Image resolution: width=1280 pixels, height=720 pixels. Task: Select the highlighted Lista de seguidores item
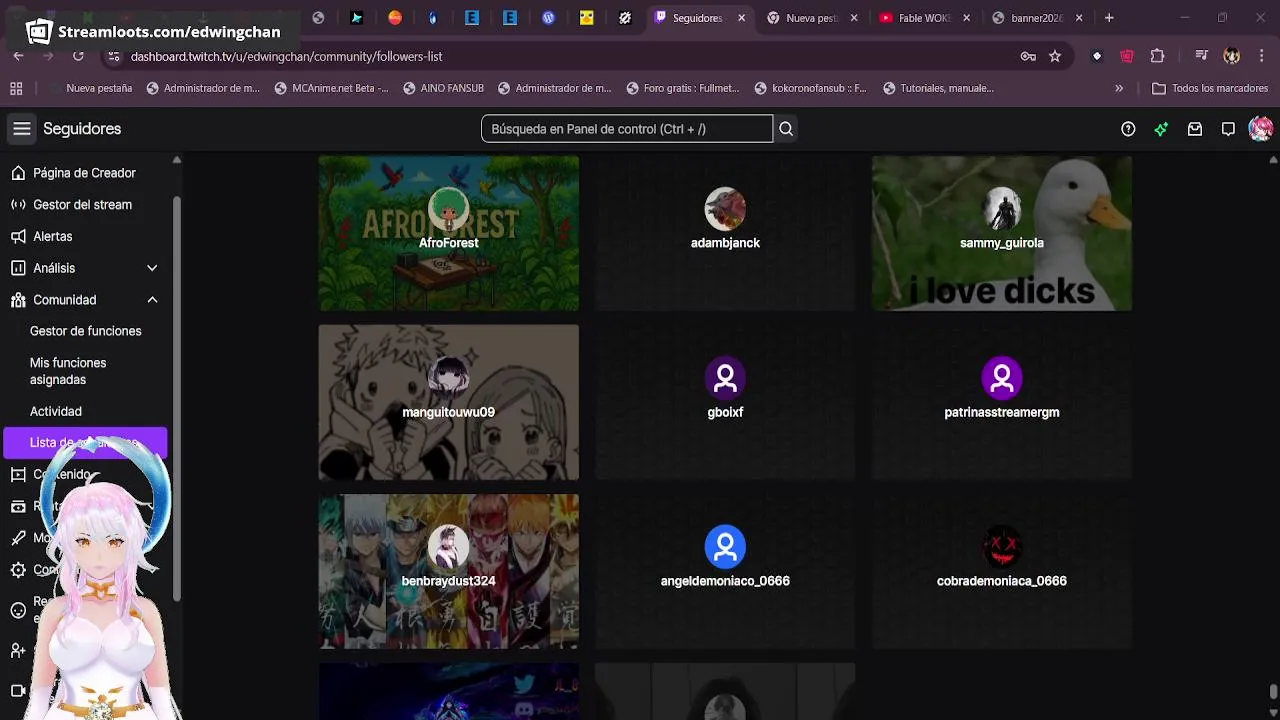pos(85,443)
